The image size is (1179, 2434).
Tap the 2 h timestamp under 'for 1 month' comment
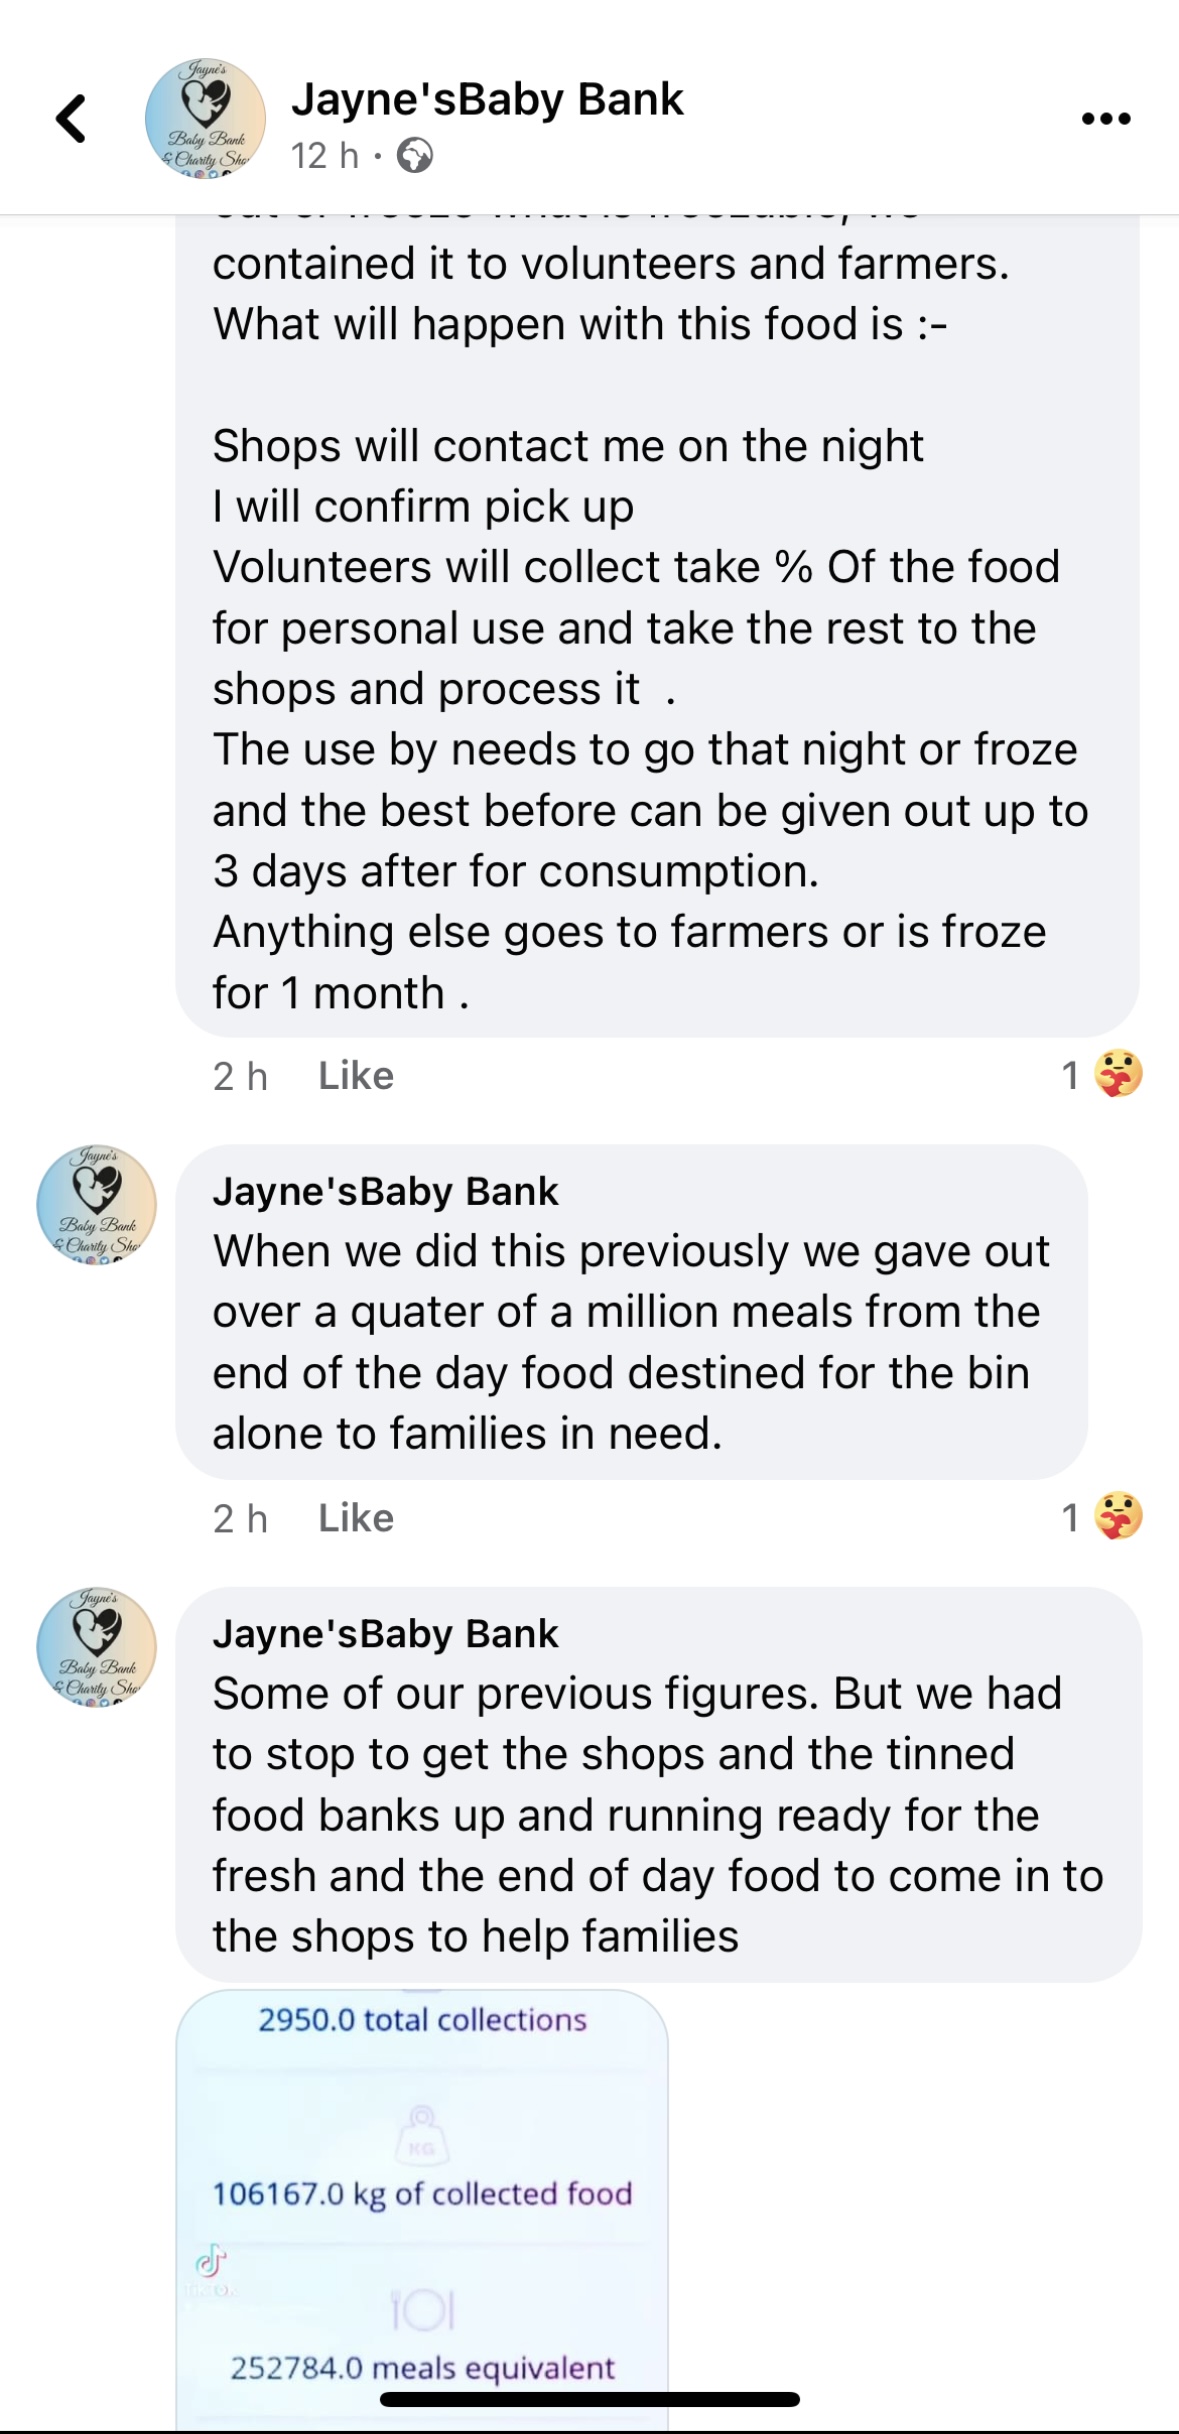pyautogui.click(x=240, y=1076)
